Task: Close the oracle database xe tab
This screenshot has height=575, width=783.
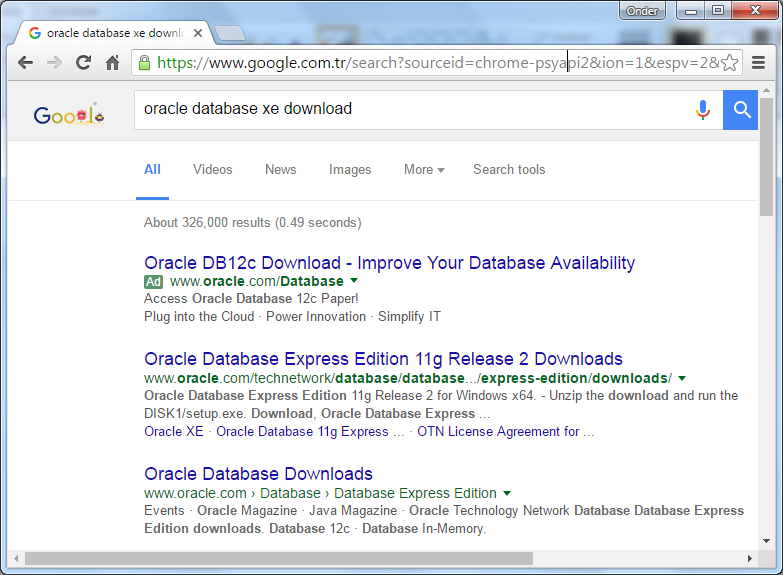Action: pos(198,33)
